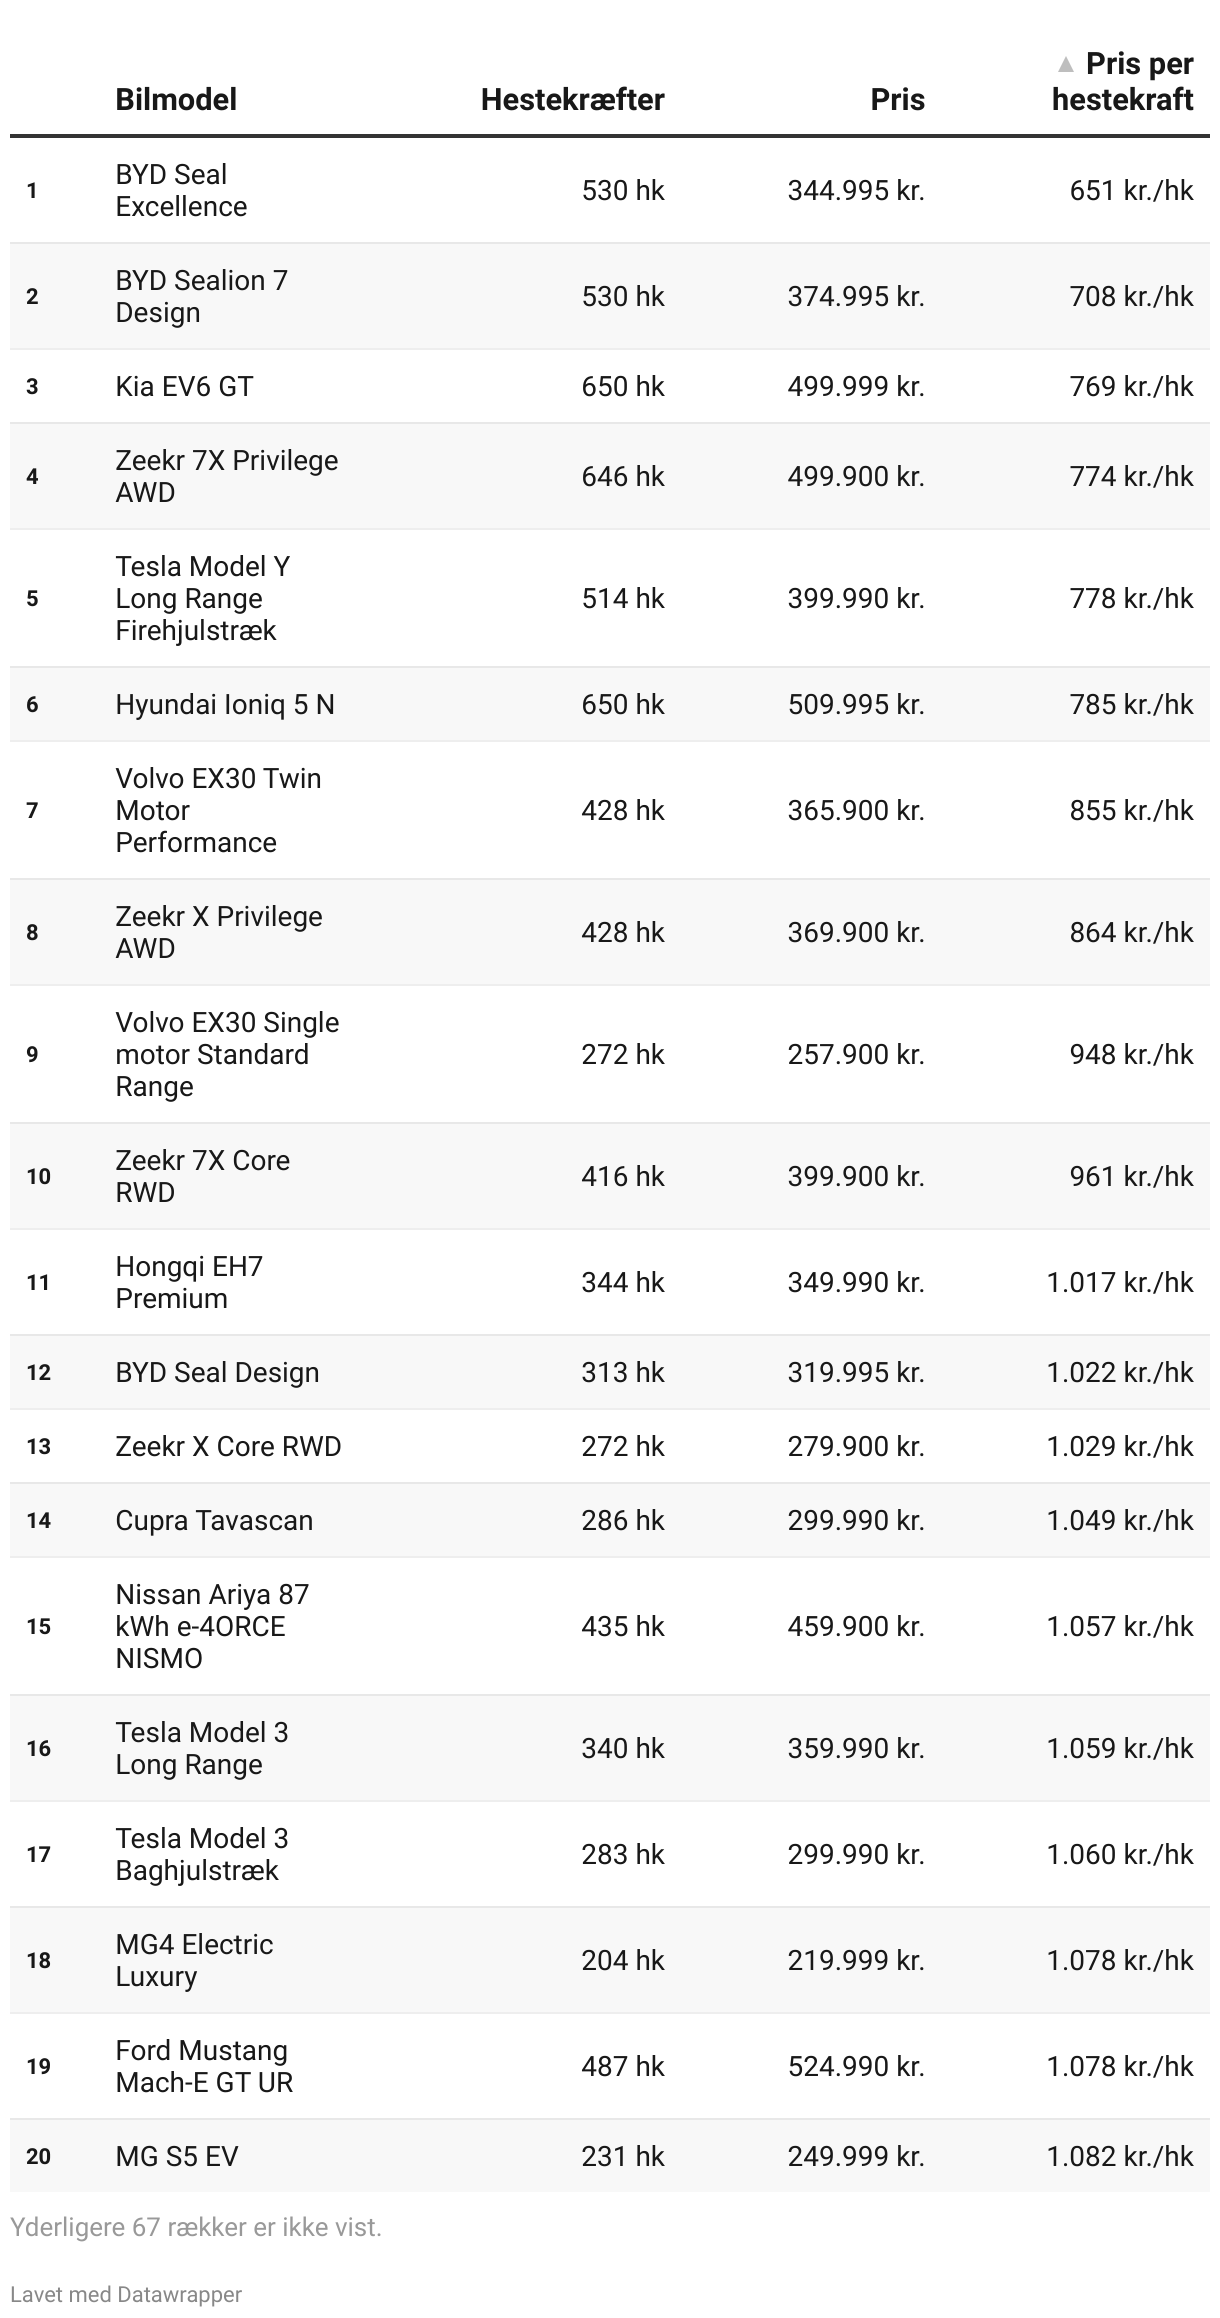Click the BYD Seal Design entry

pos(217,1372)
